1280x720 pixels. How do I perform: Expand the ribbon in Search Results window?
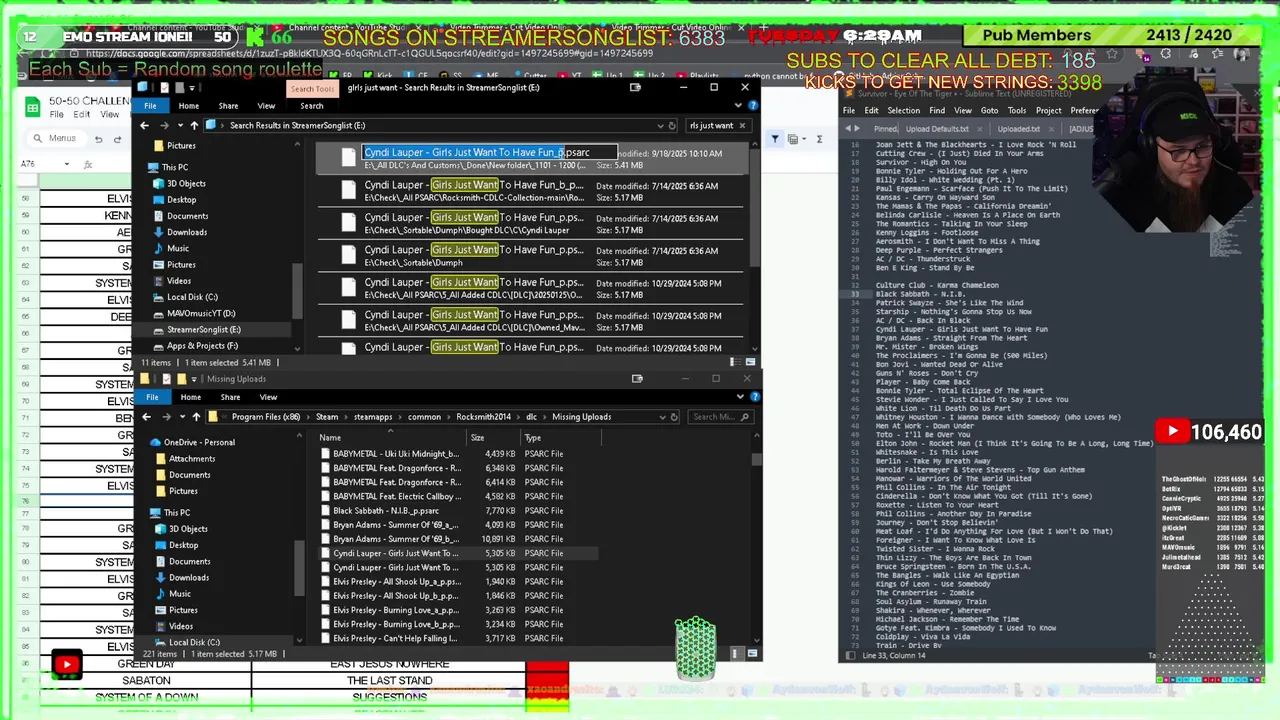[x=739, y=106]
